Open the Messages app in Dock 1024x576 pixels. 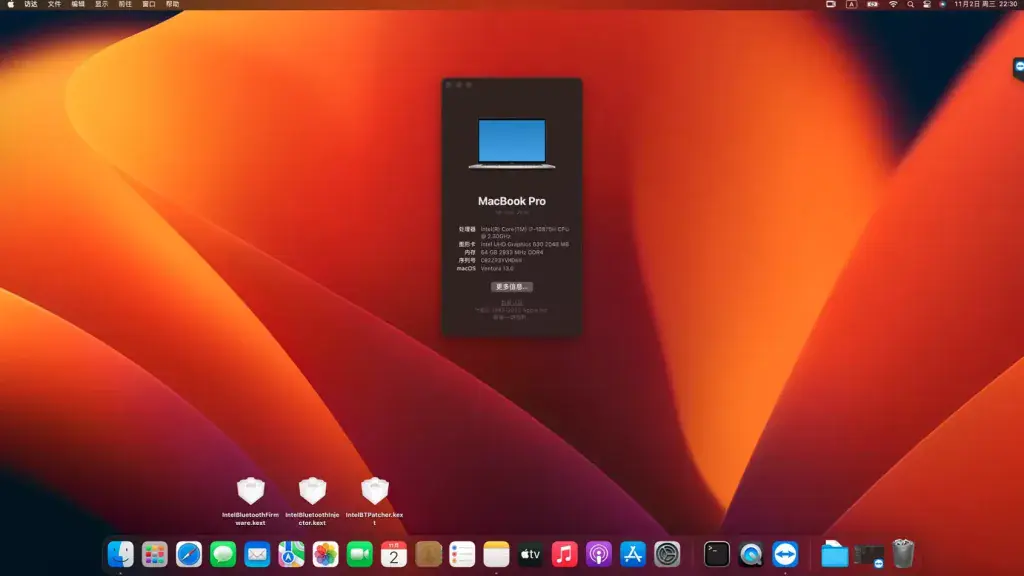point(223,554)
